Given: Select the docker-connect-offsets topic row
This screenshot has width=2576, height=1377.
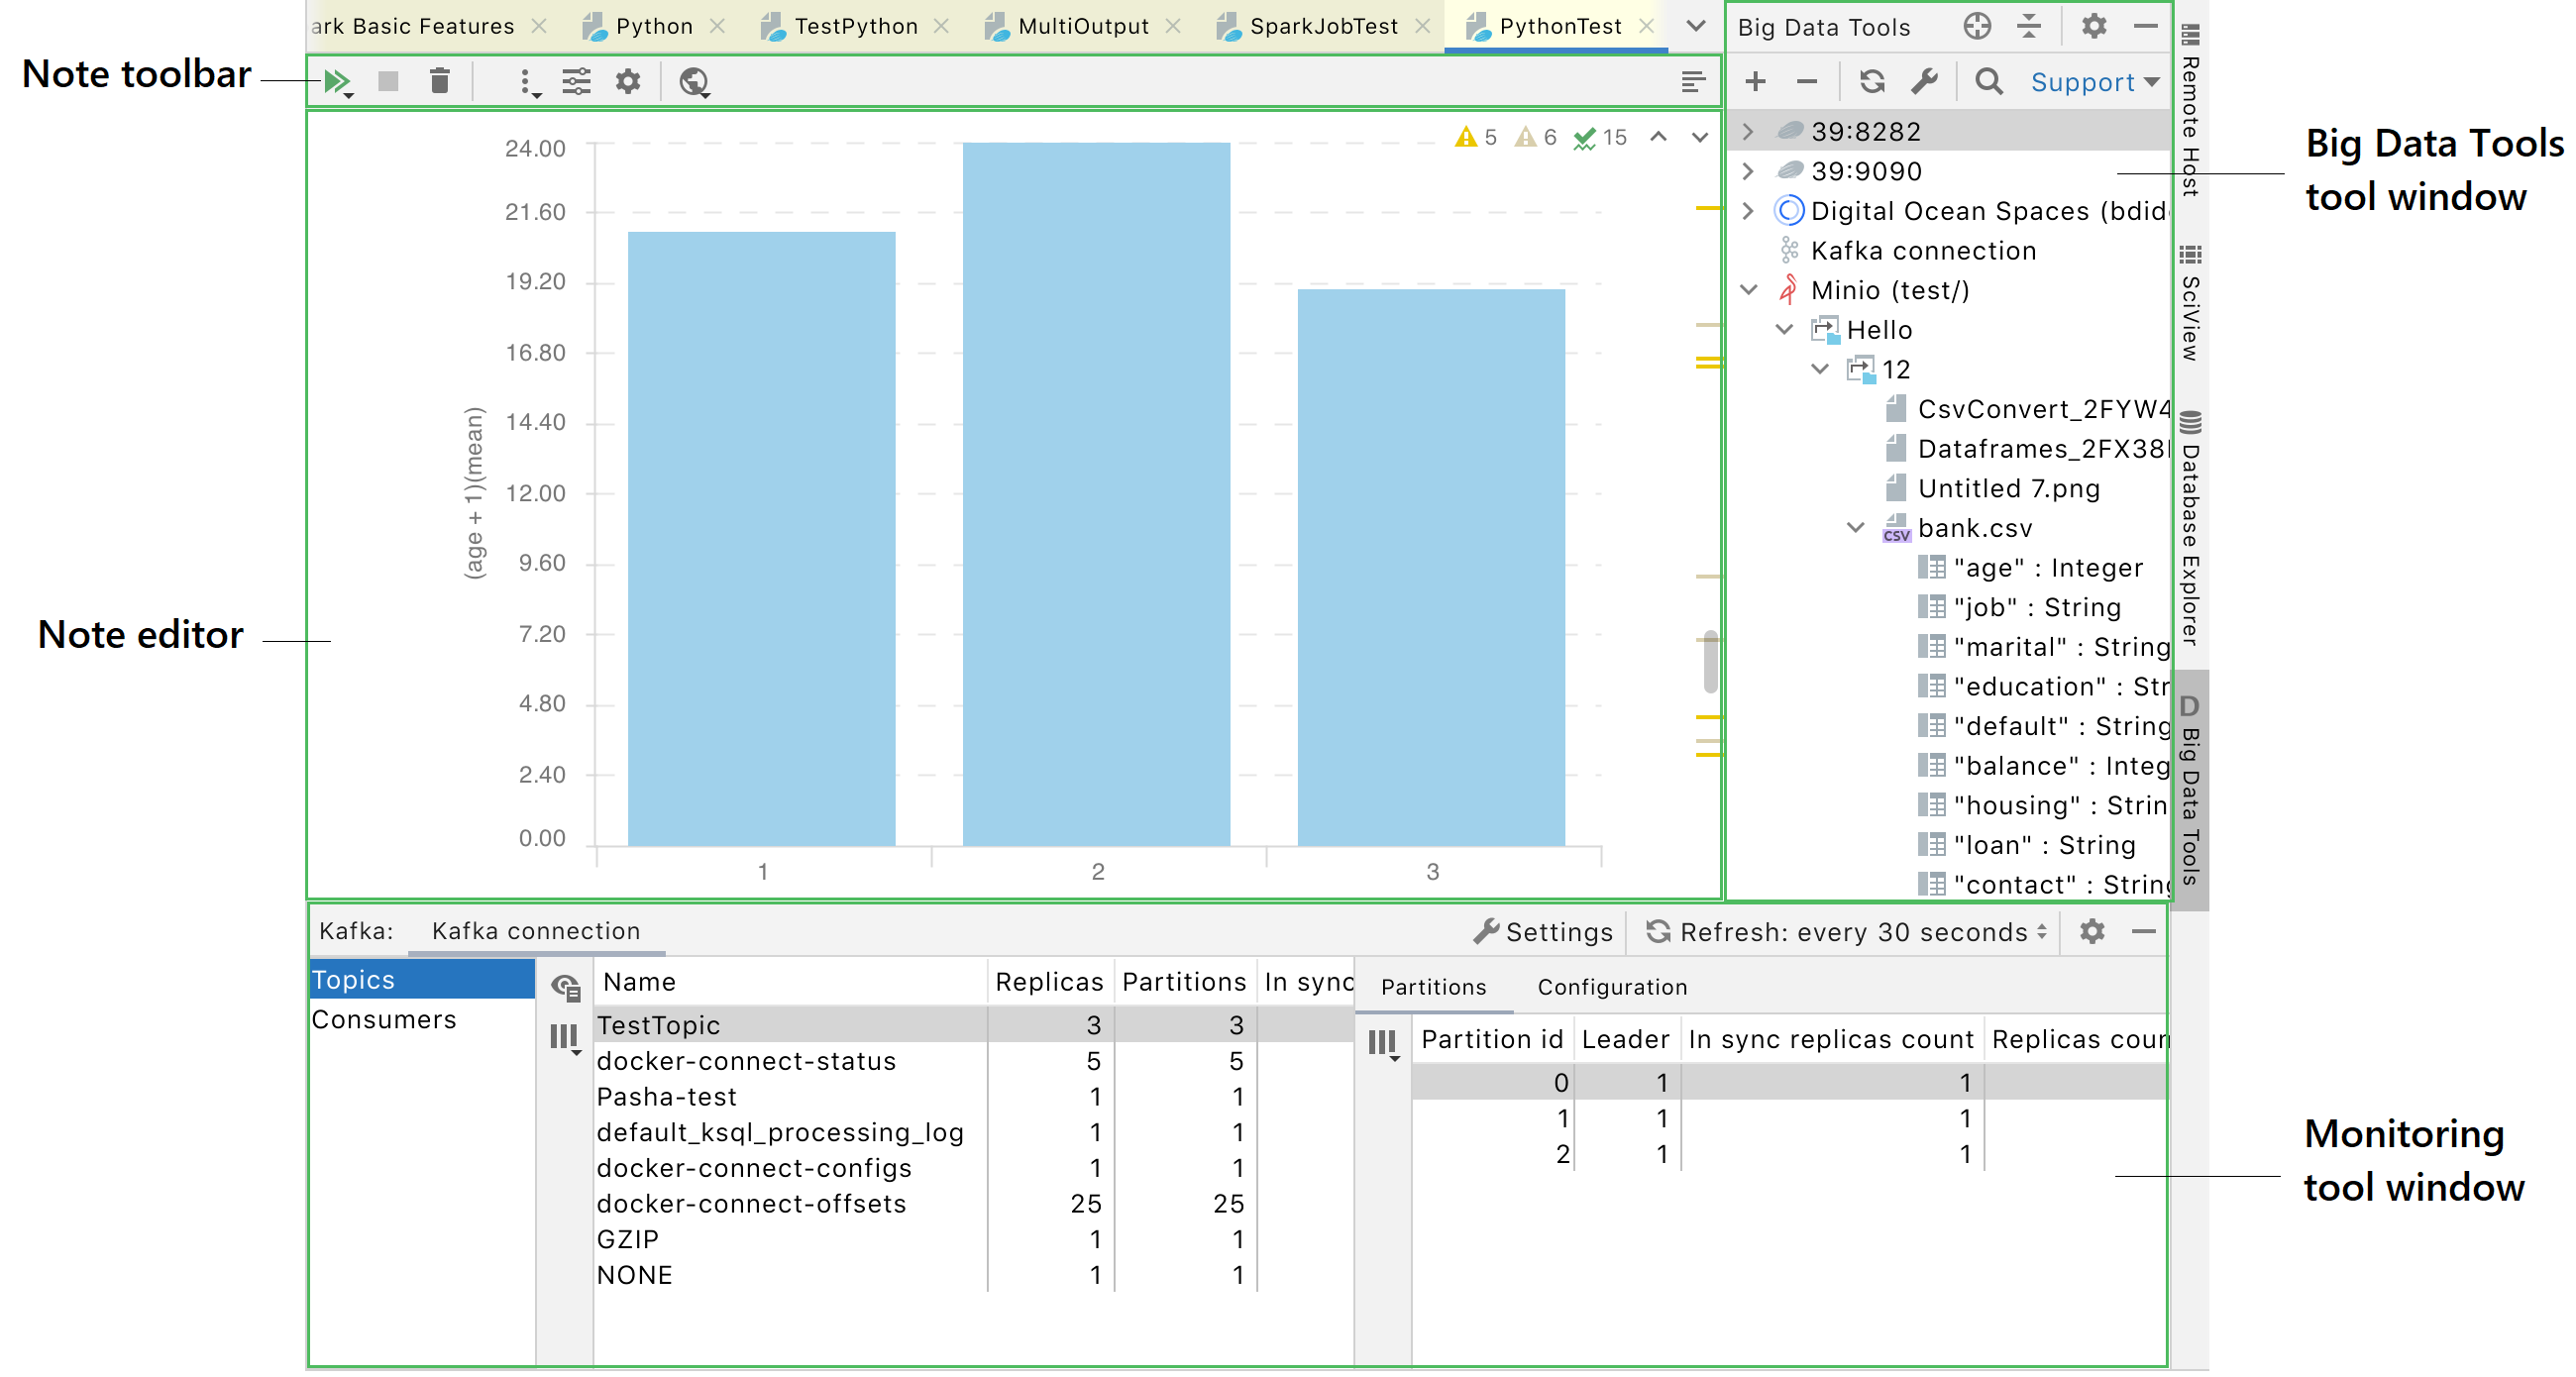Looking at the screenshot, I should click(752, 1204).
